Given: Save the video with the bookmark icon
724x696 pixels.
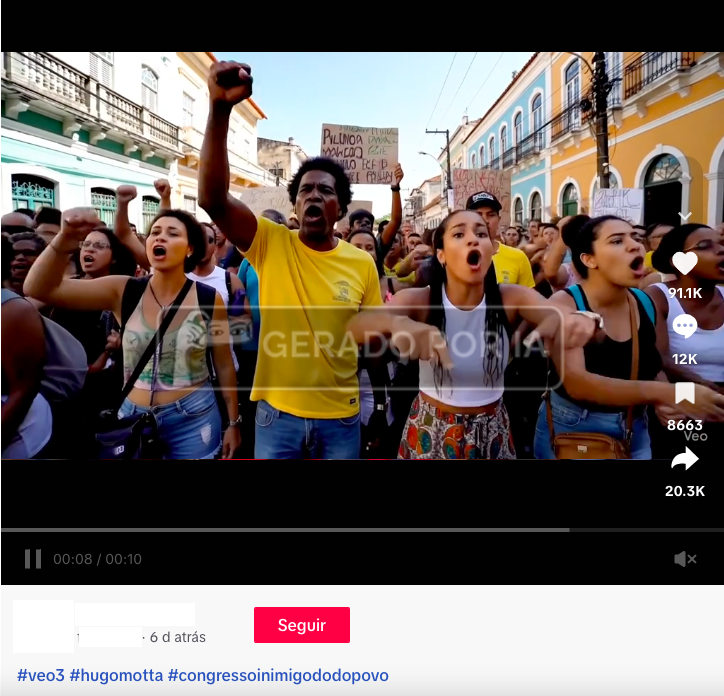Looking at the screenshot, I should click(684, 393).
